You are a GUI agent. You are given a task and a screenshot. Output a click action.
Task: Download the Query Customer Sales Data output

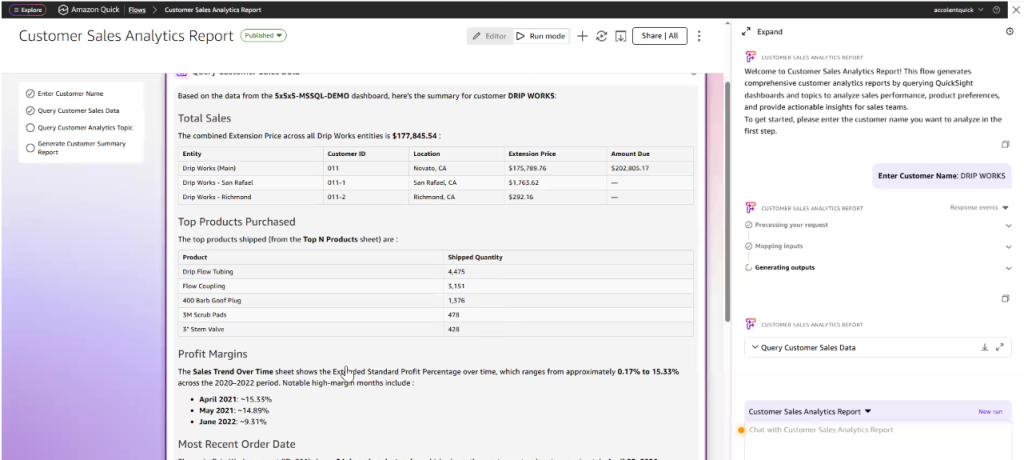click(x=984, y=348)
